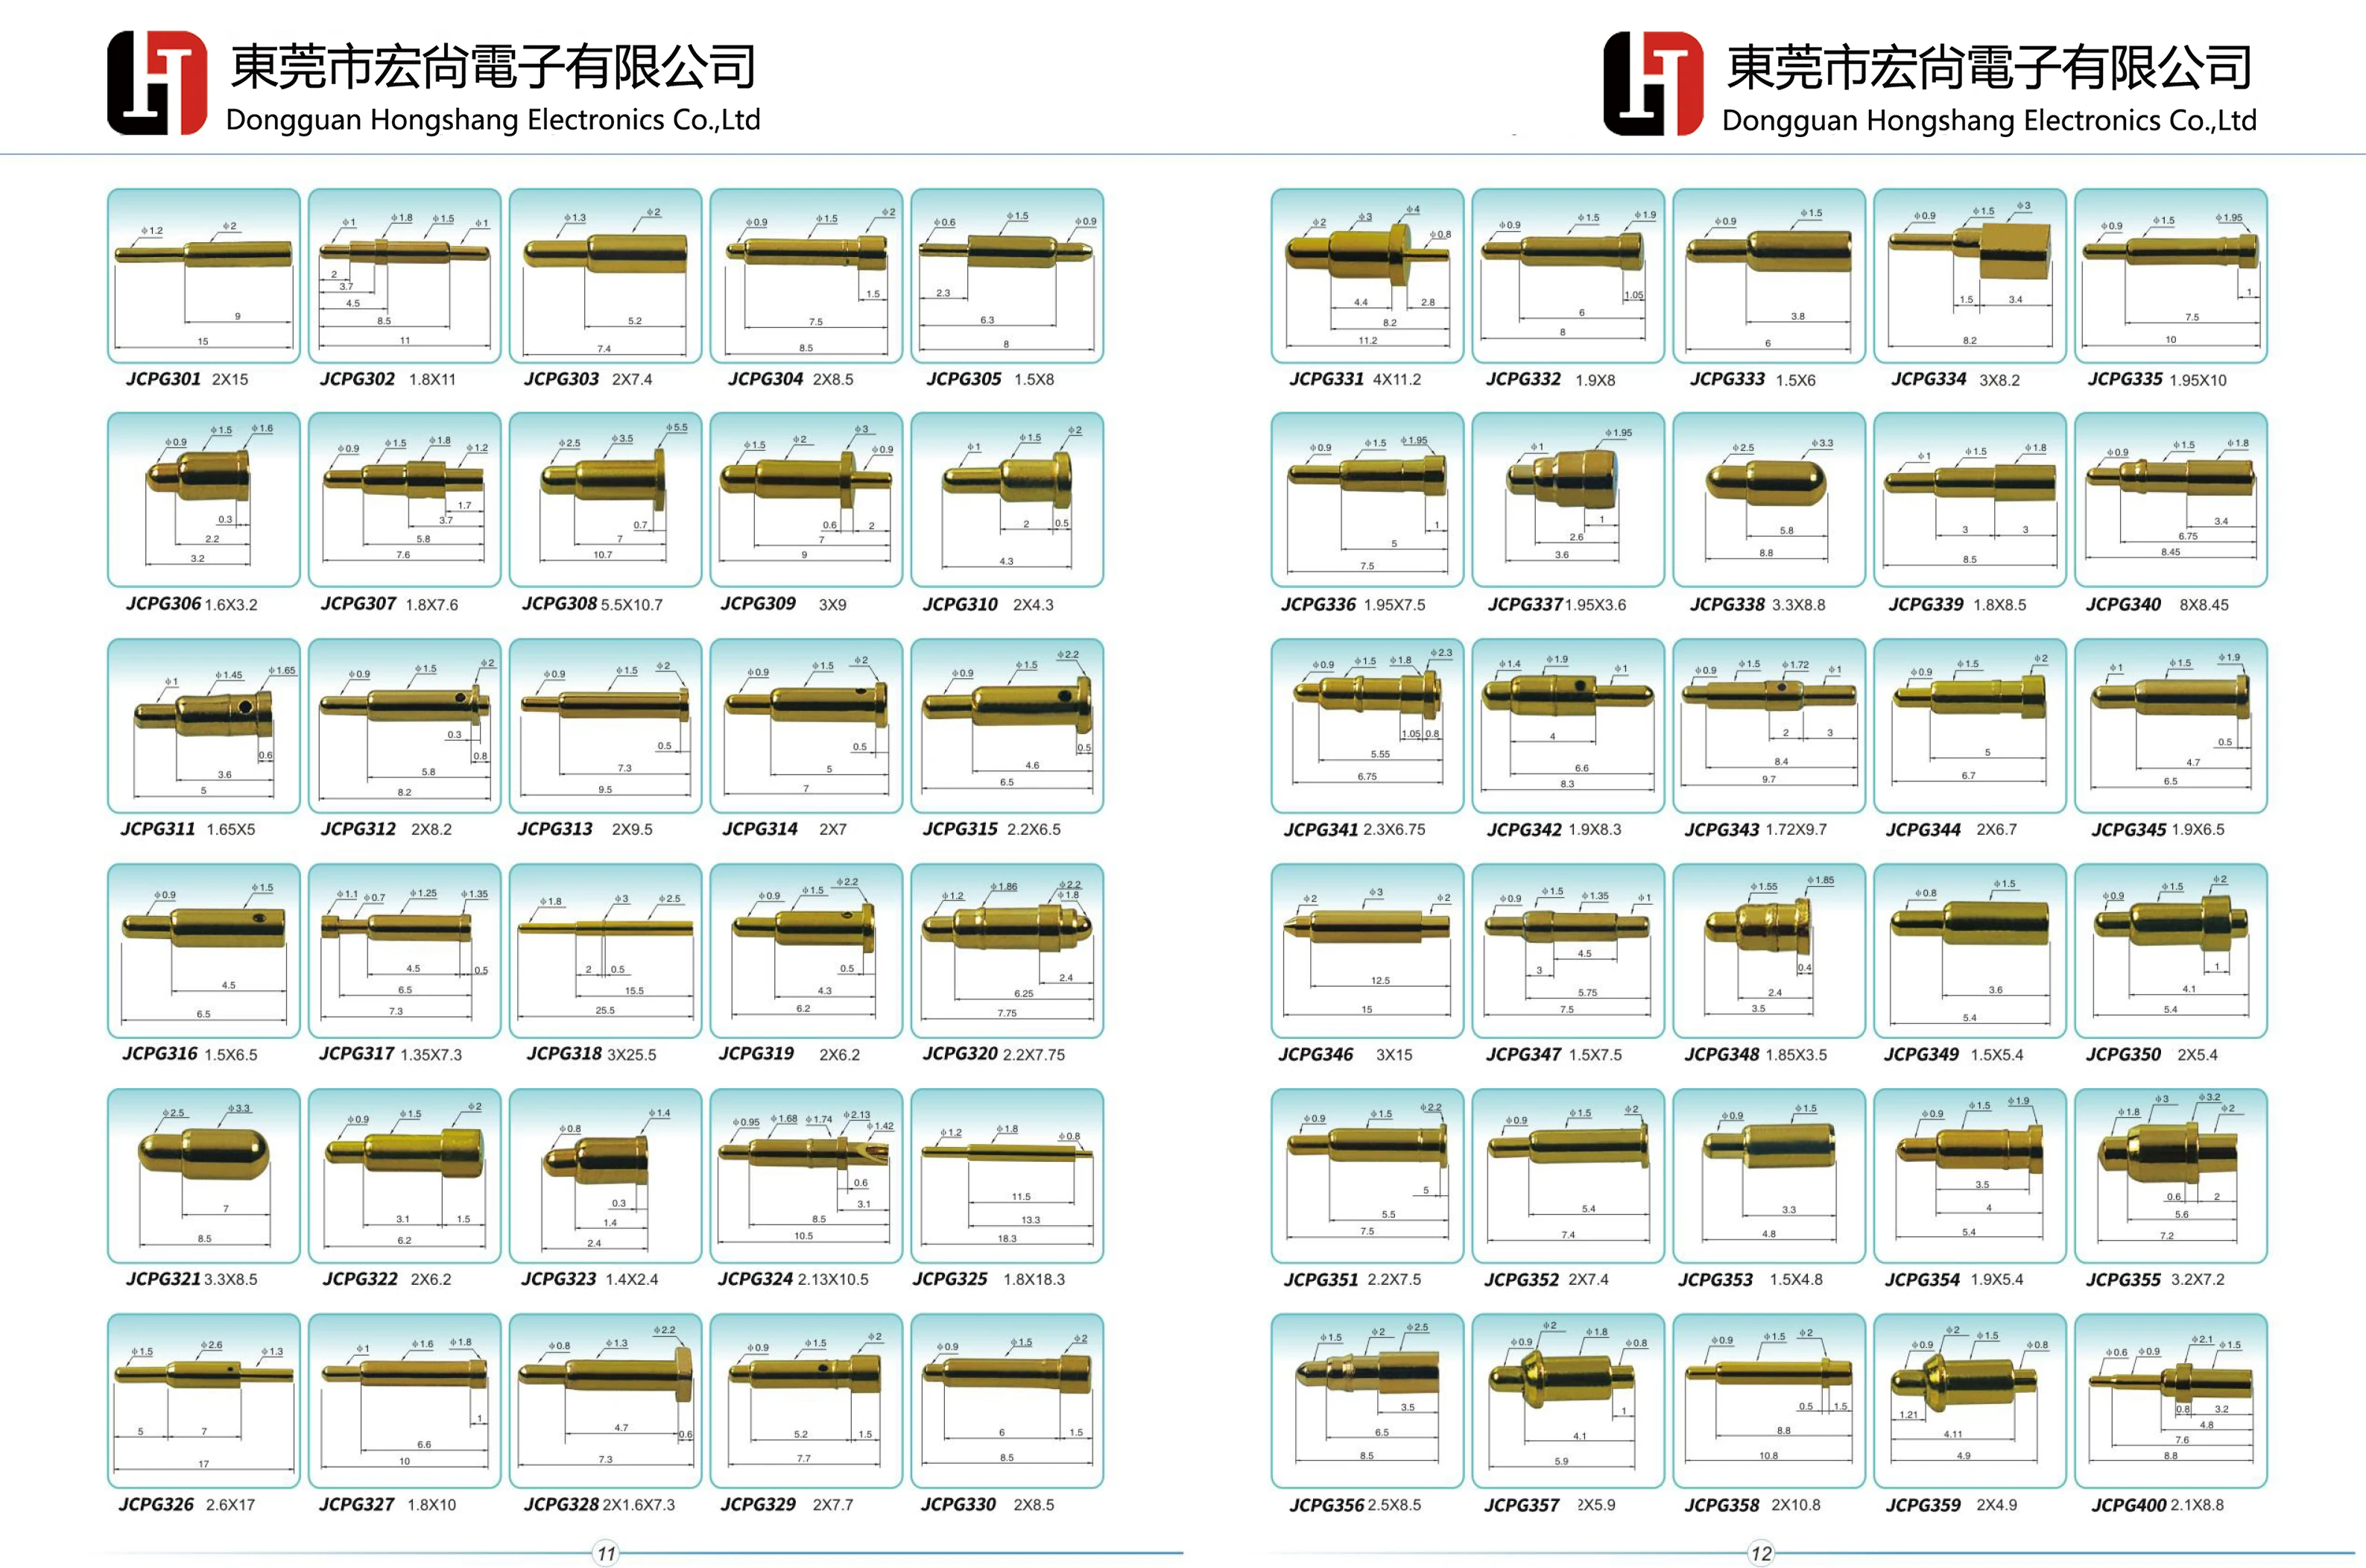Open the JCPG334 3X8.2 block pin image

click(1970, 276)
